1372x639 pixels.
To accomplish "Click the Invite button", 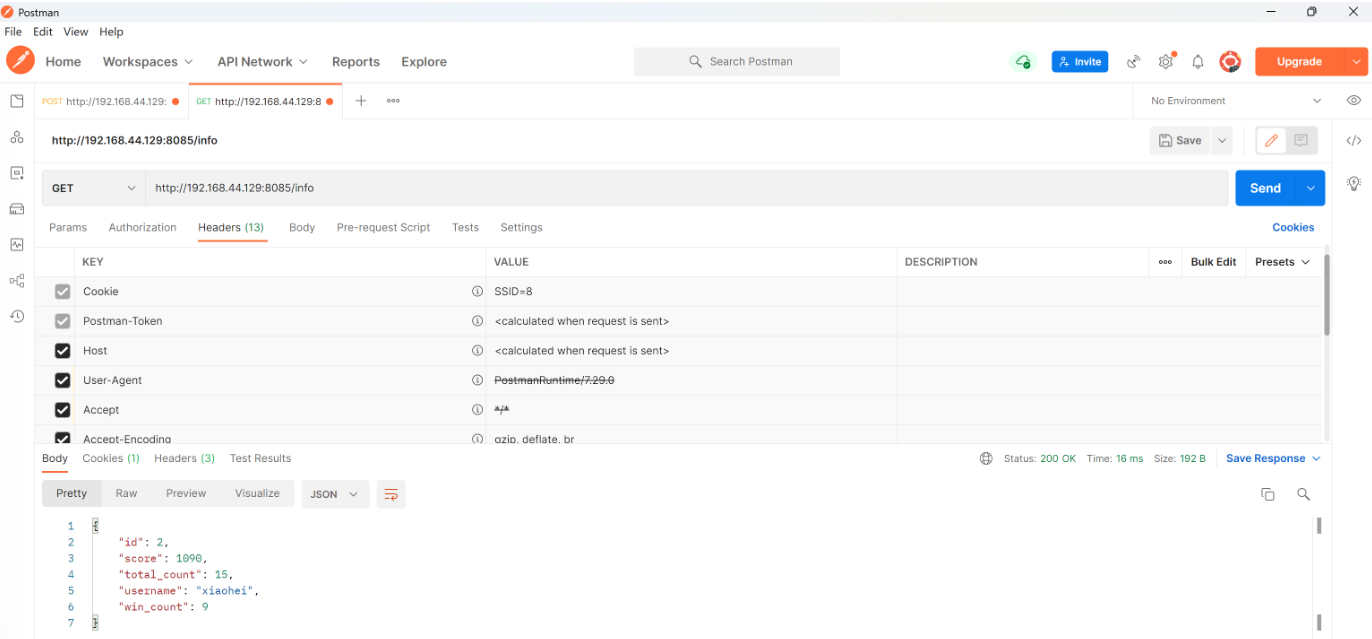I will (x=1080, y=62).
